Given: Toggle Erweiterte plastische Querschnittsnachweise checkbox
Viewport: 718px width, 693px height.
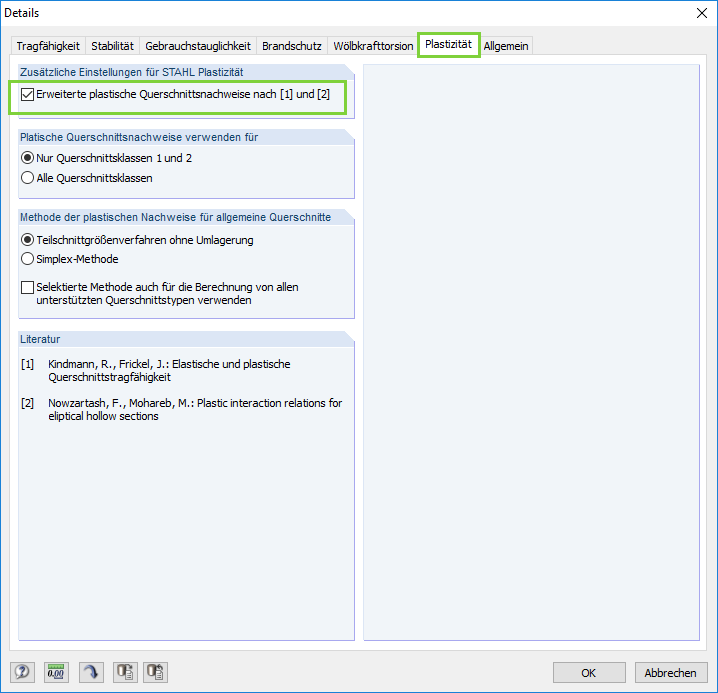Looking at the screenshot, I should point(27,95).
